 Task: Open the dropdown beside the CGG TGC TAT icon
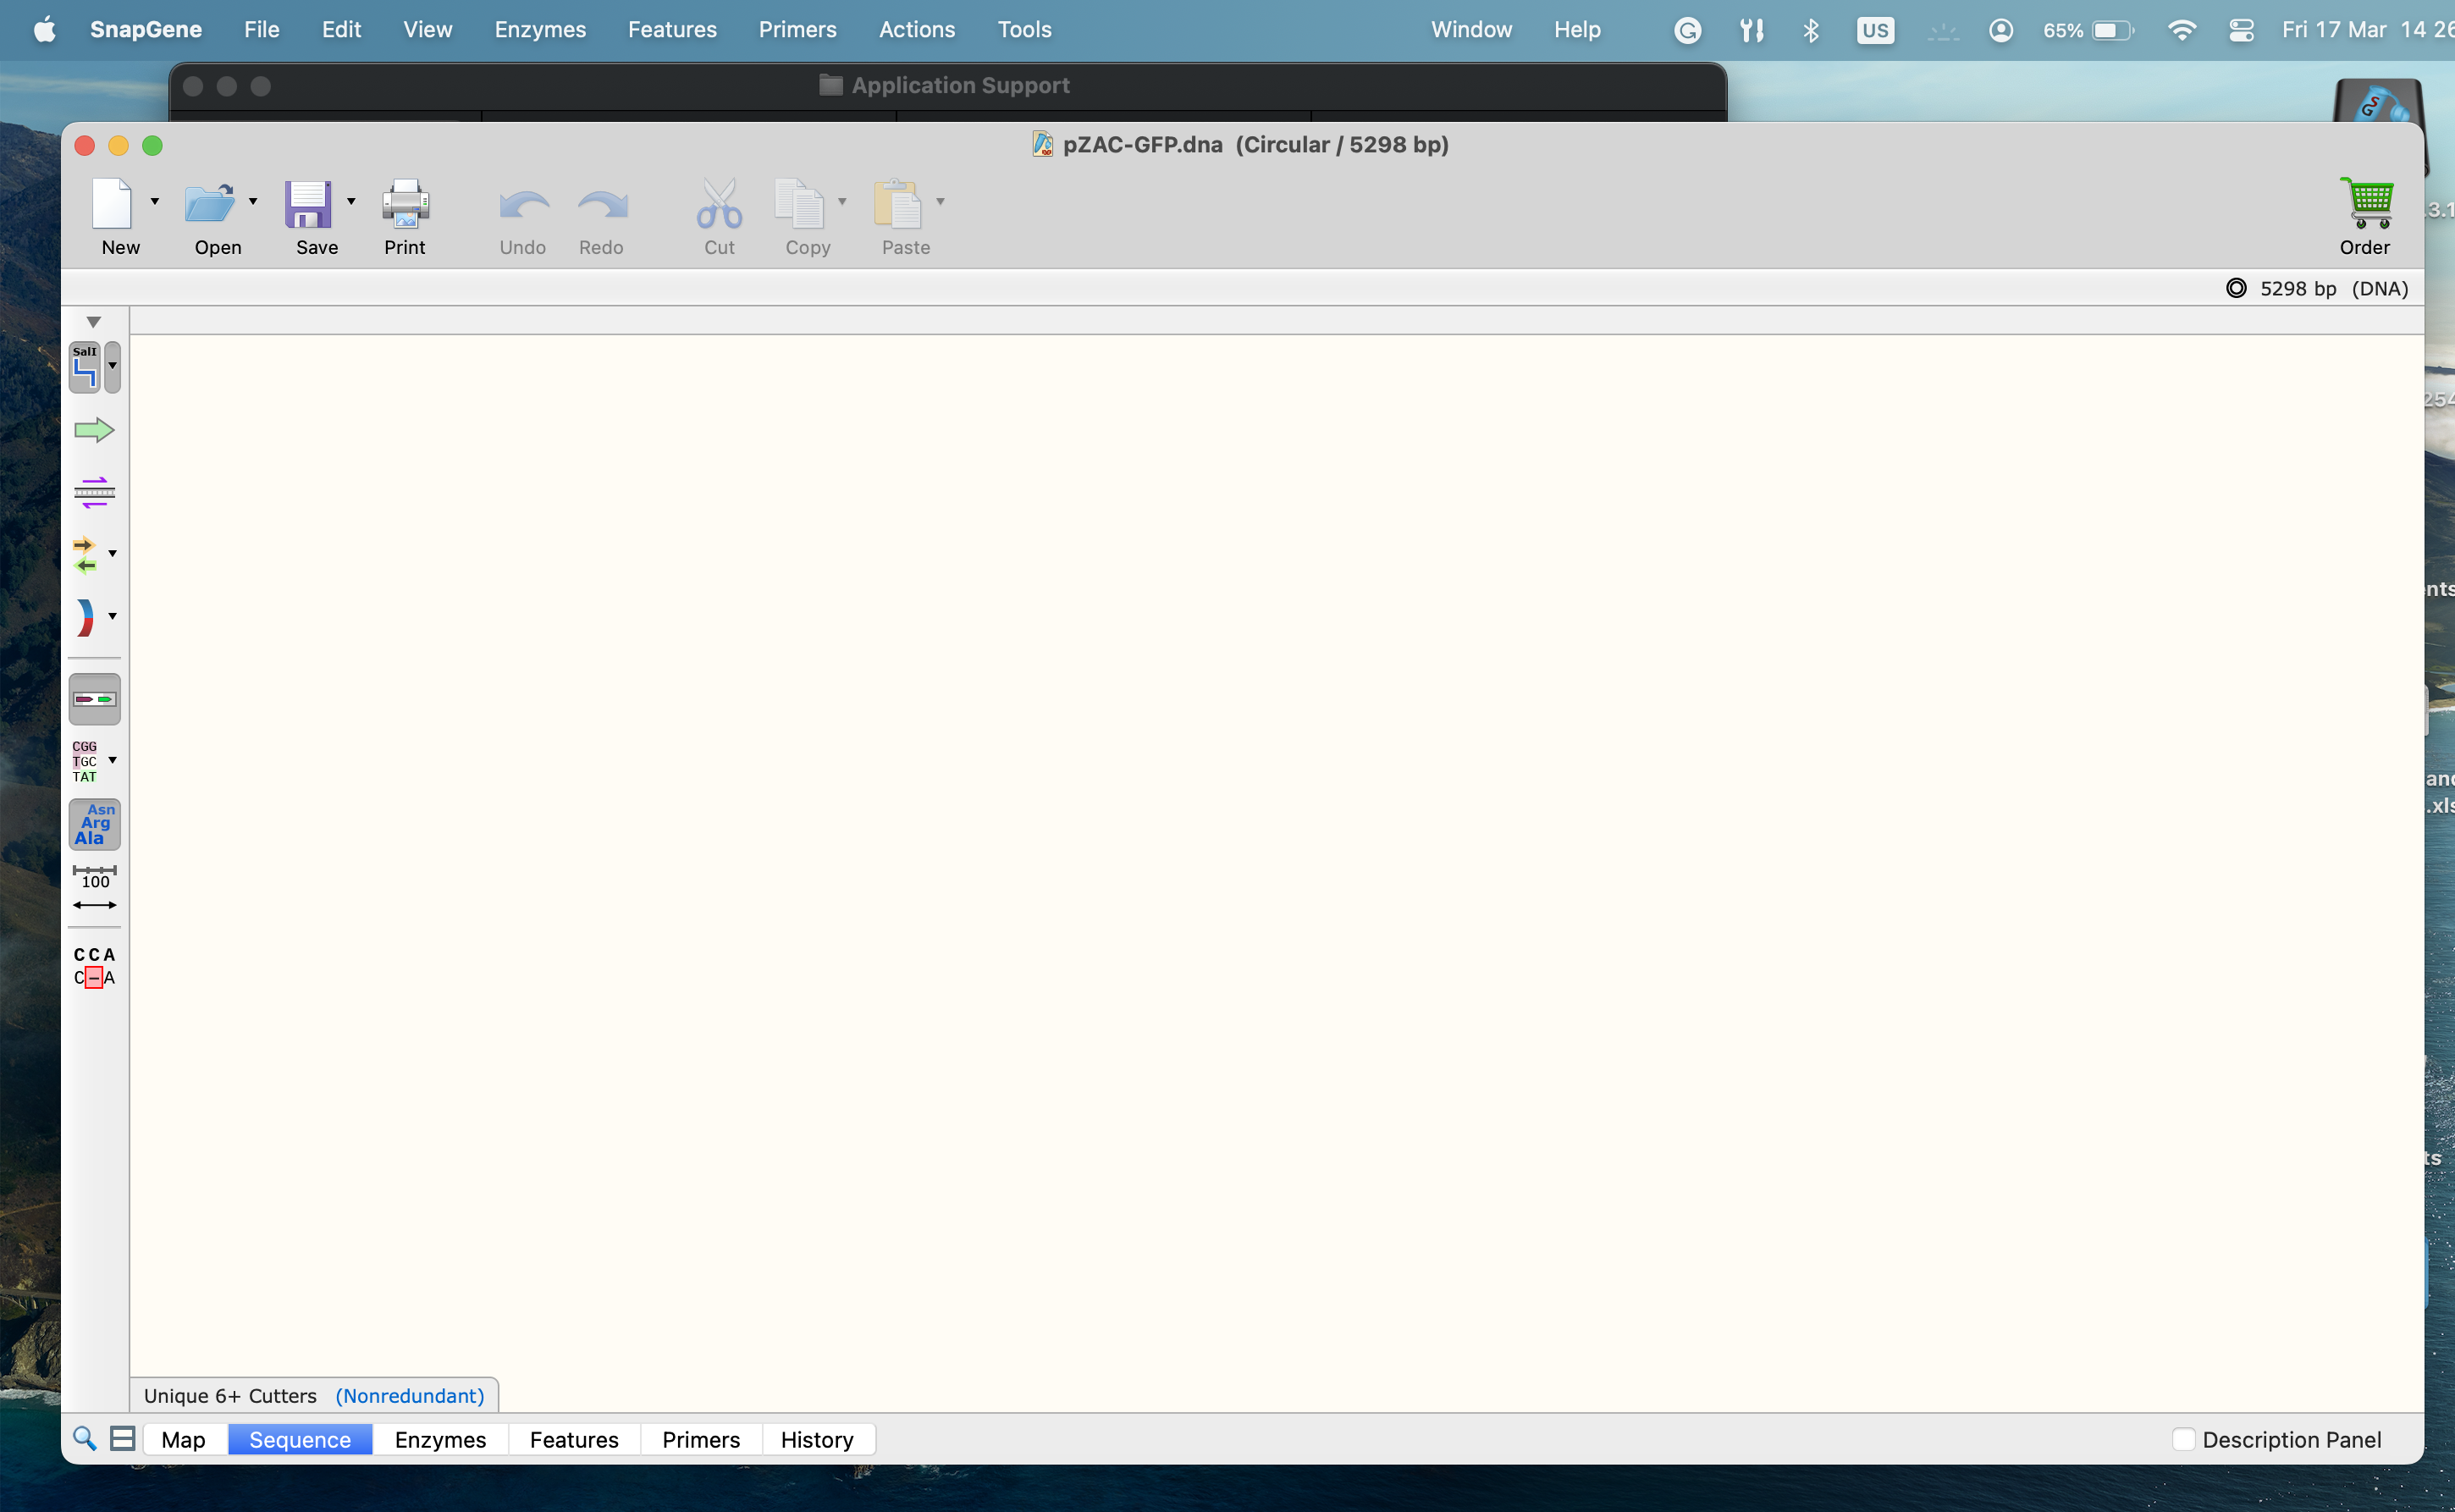(x=112, y=760)
